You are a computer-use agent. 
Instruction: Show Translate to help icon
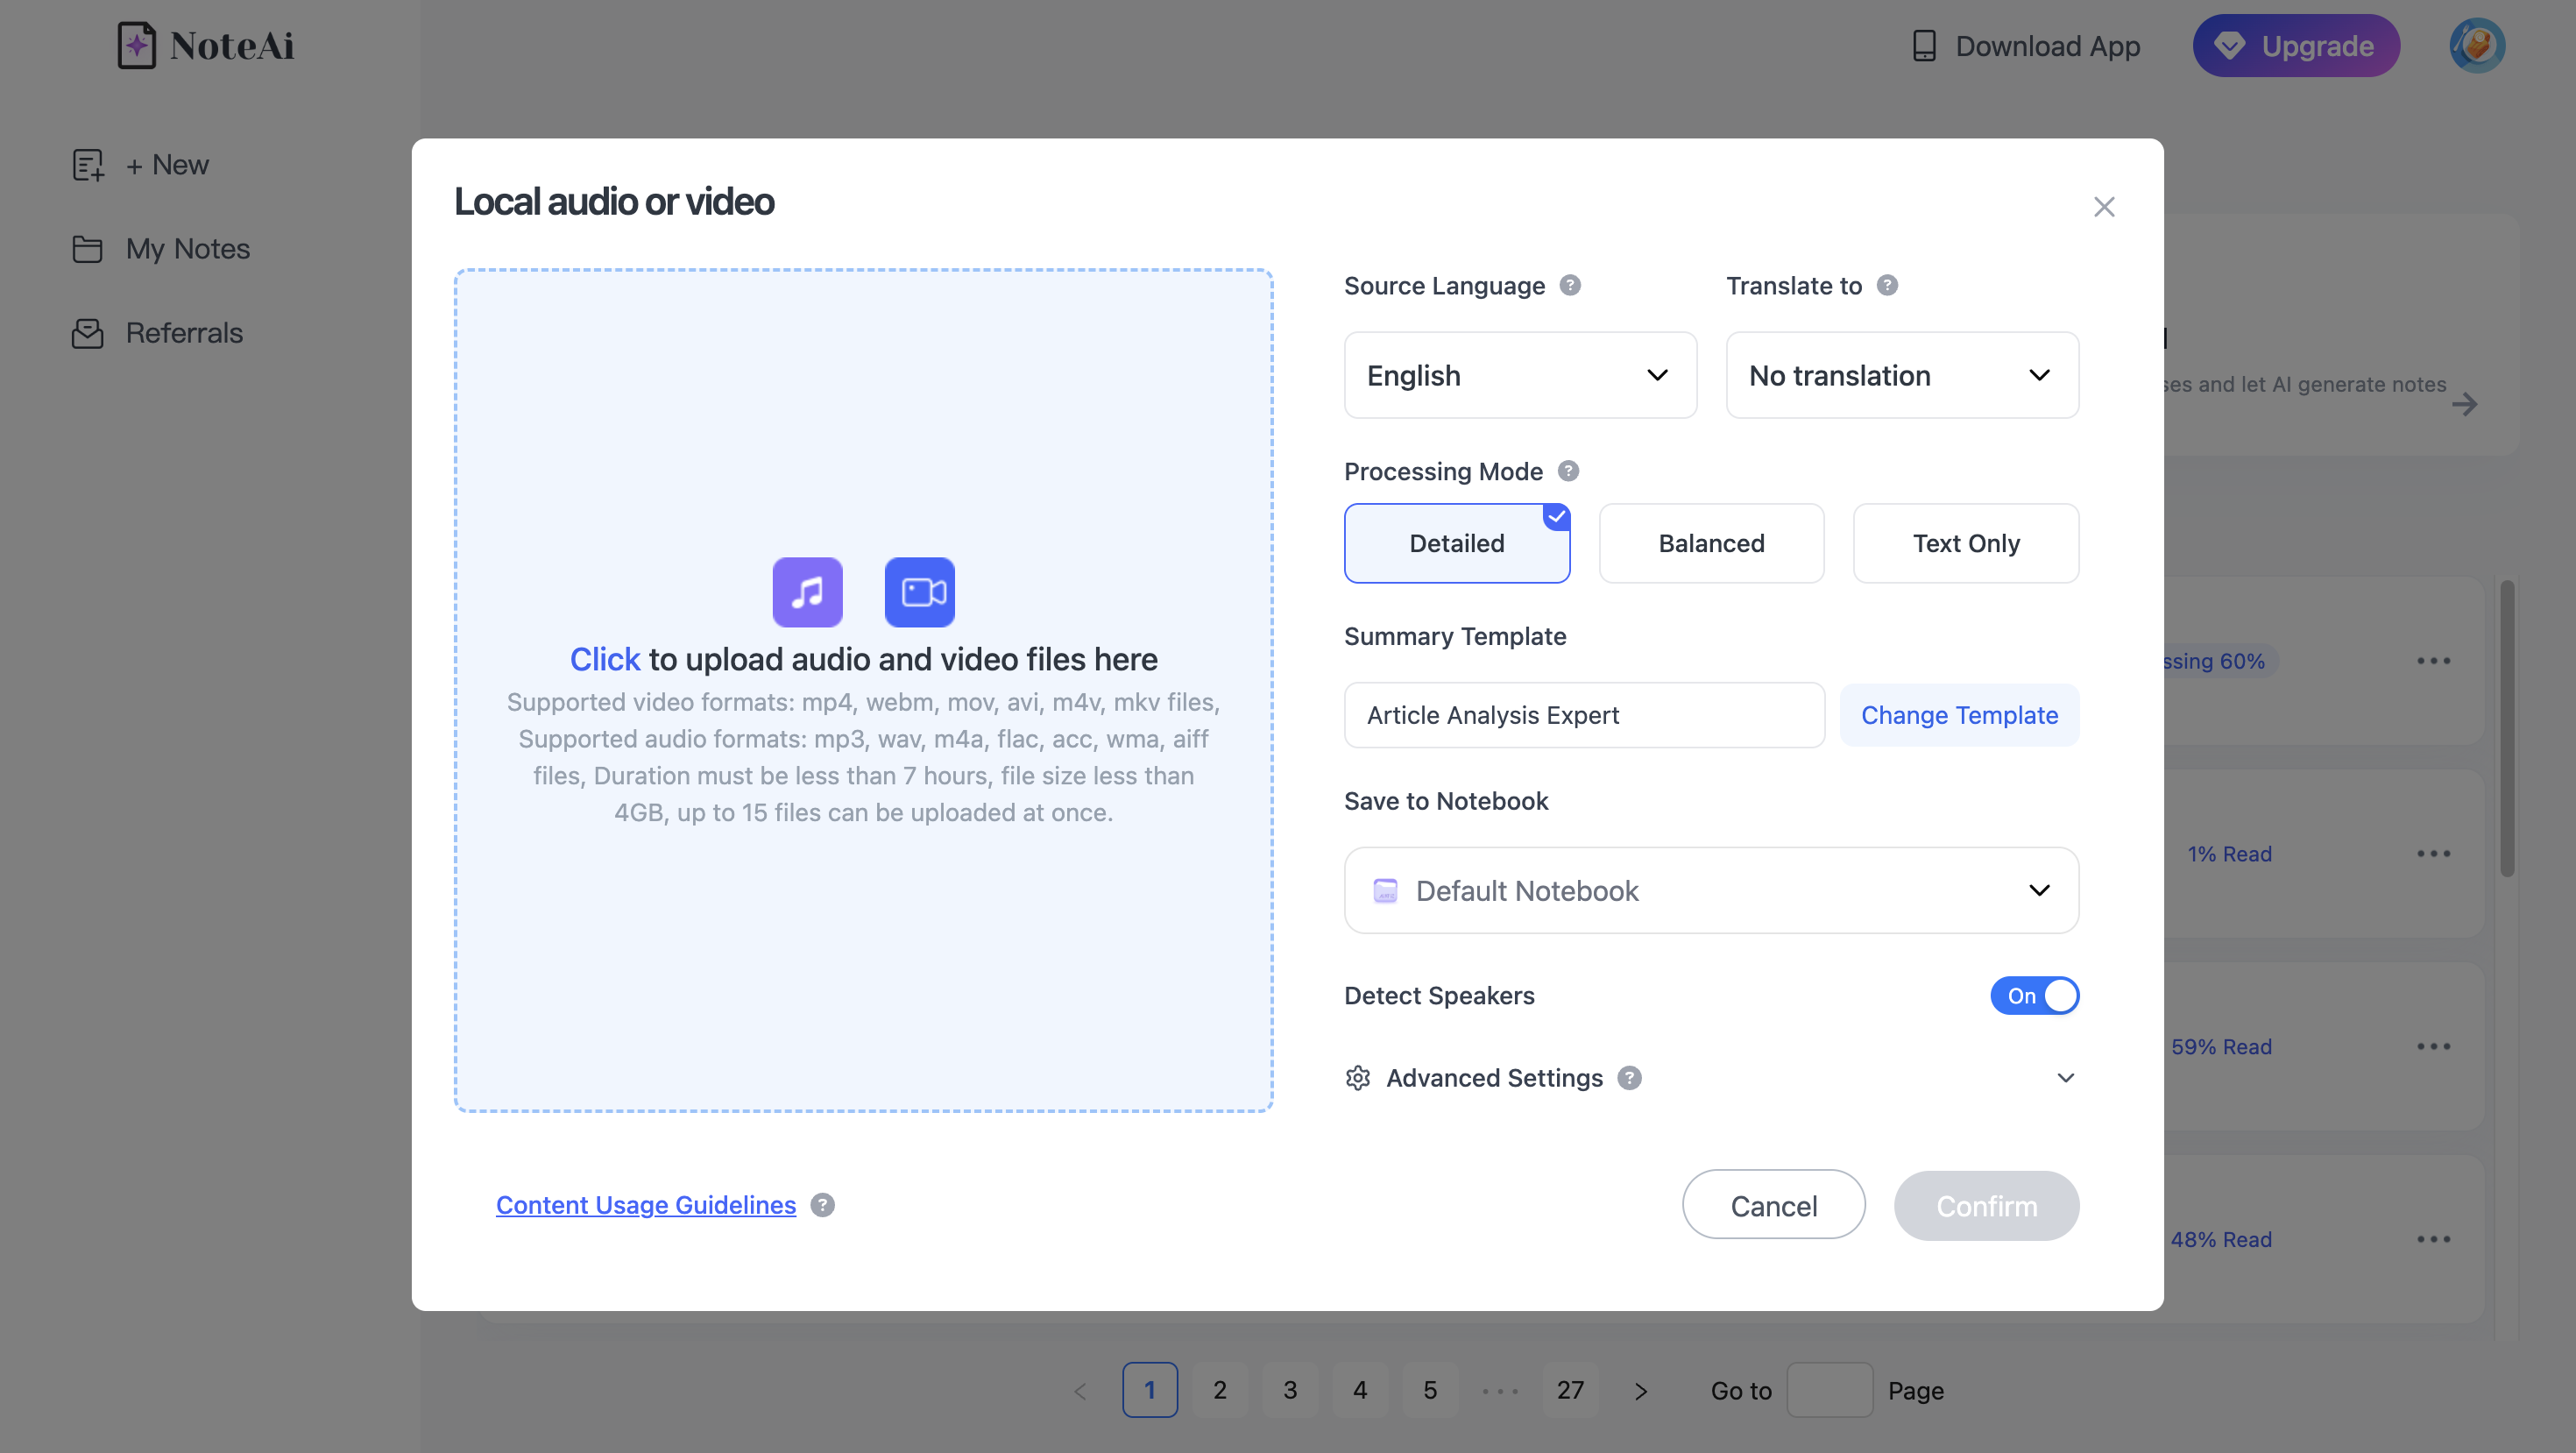(x=1887, y=286)
